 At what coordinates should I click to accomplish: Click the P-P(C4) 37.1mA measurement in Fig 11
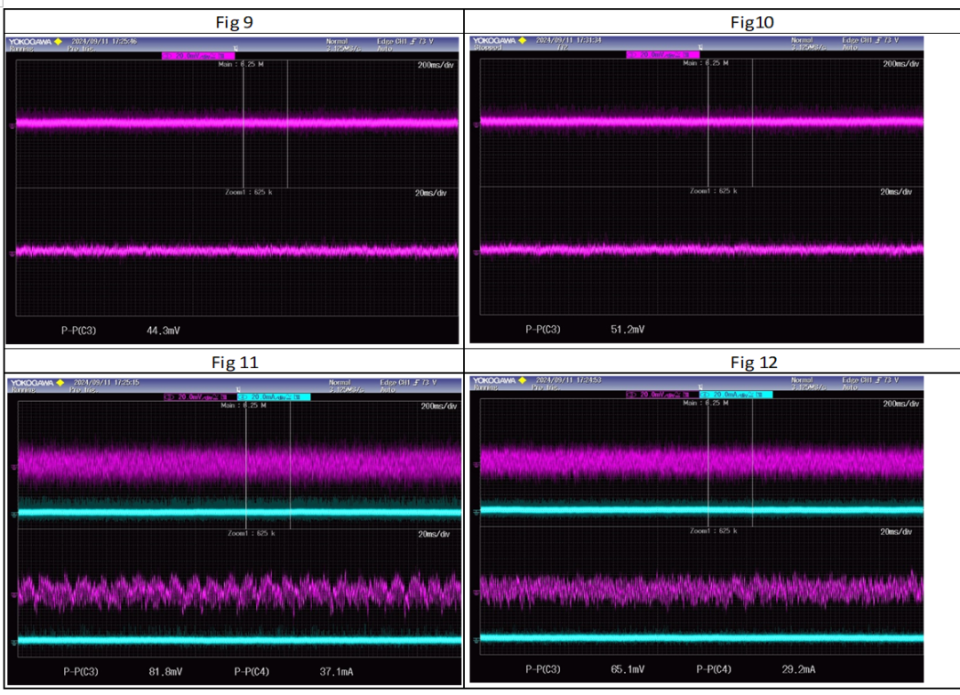pos(293,672)
